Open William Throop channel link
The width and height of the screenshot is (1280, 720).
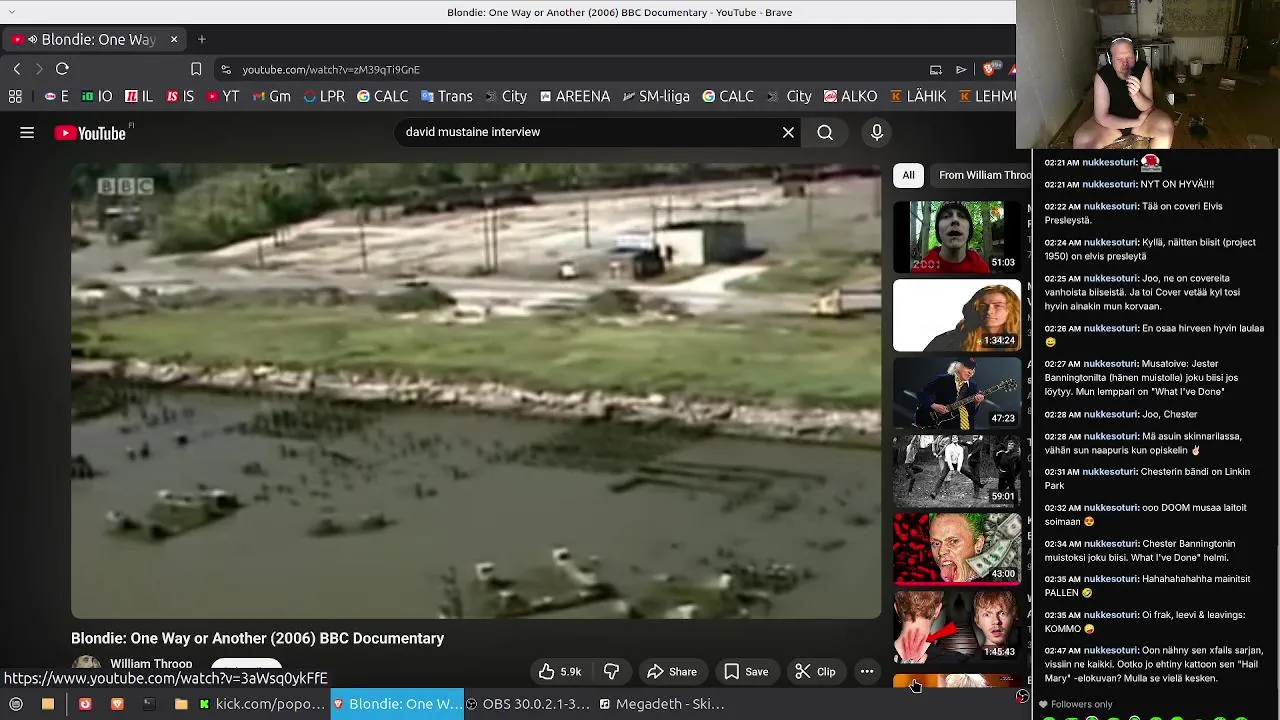(x=151, y=663)
